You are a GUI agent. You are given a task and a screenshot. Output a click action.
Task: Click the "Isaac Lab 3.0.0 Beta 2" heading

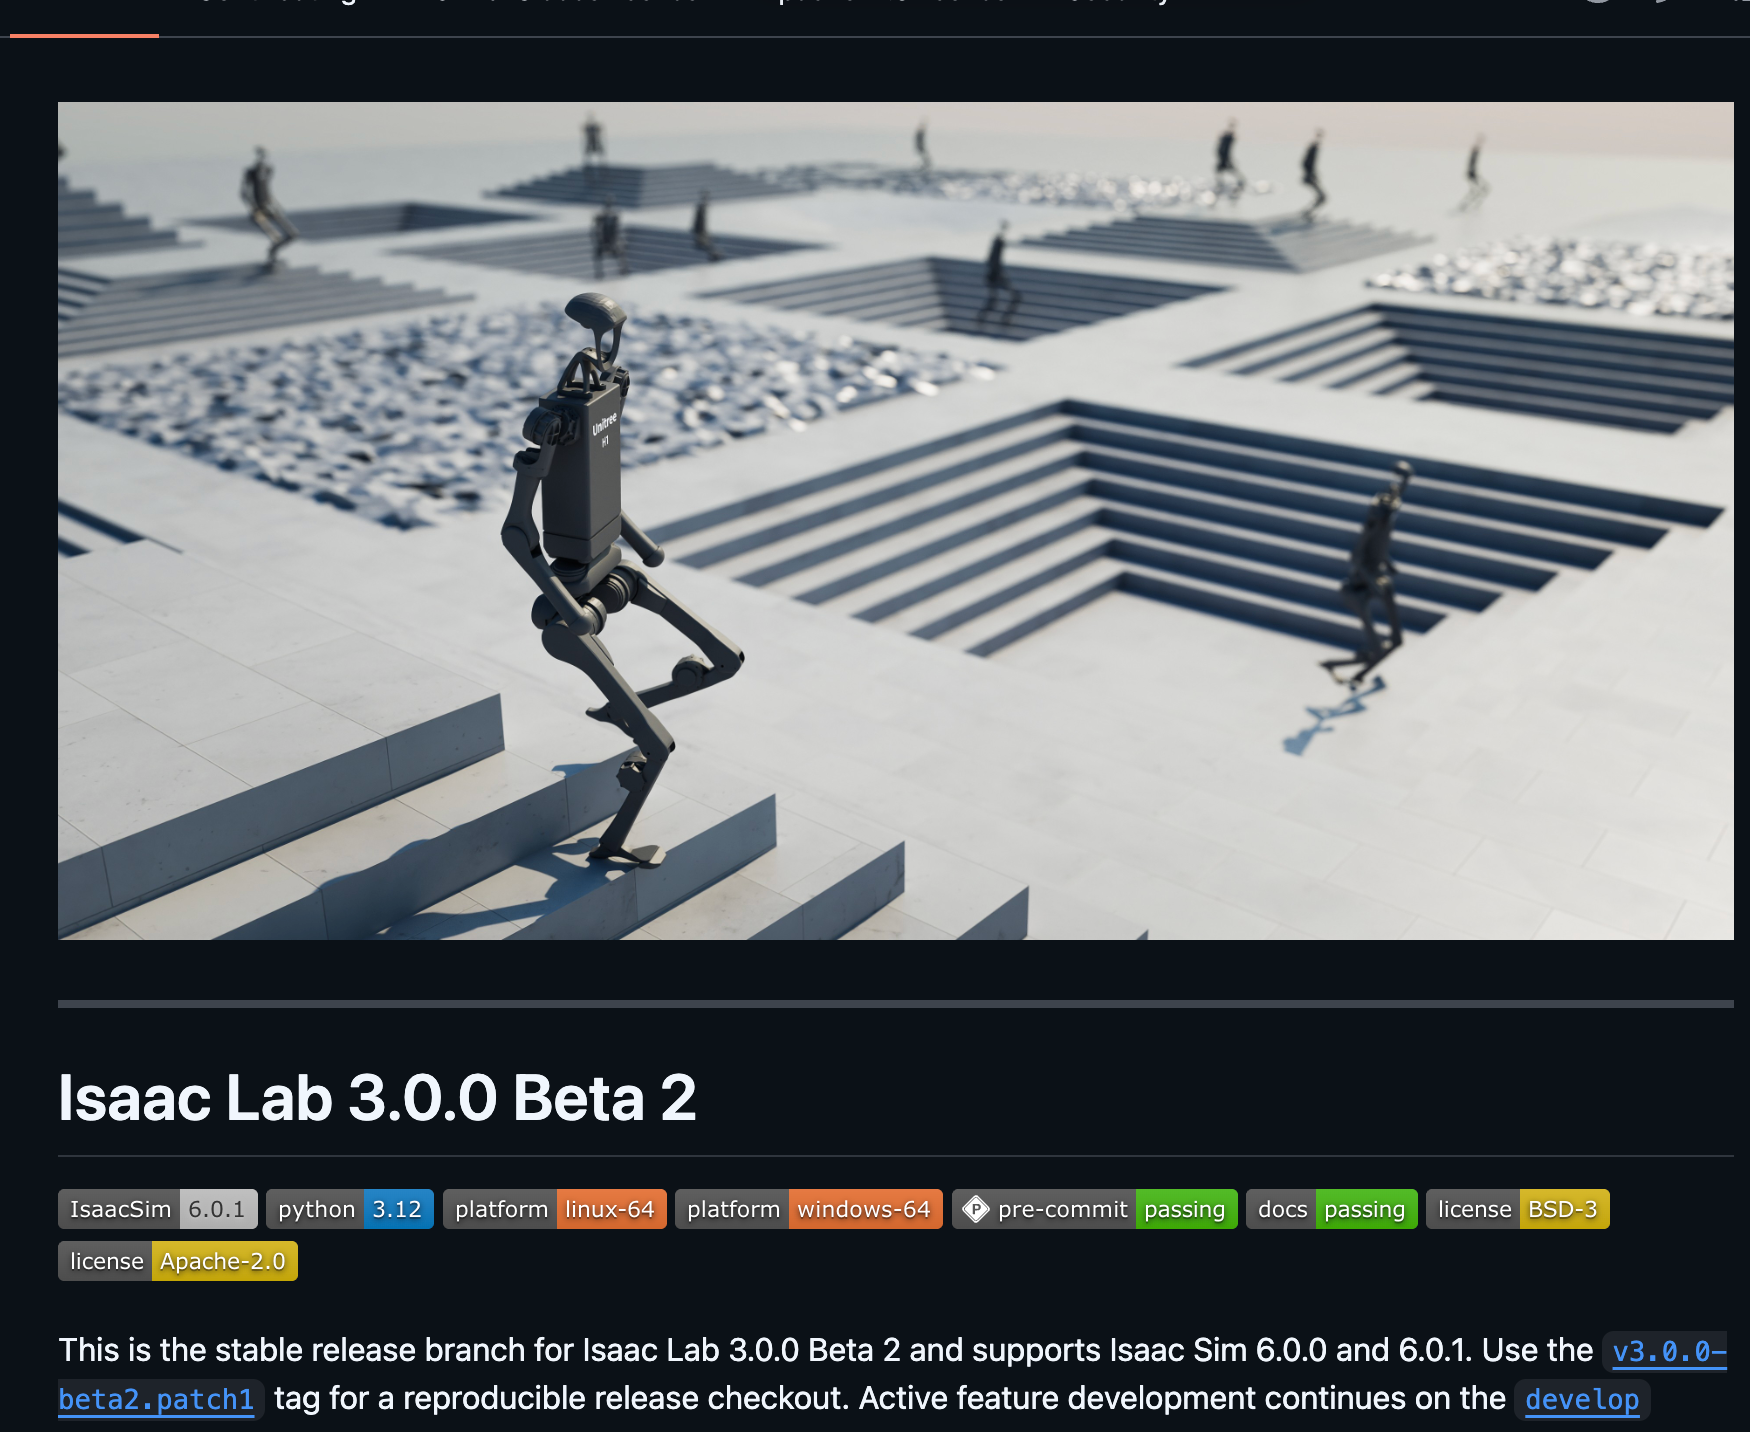[377, 1097]
